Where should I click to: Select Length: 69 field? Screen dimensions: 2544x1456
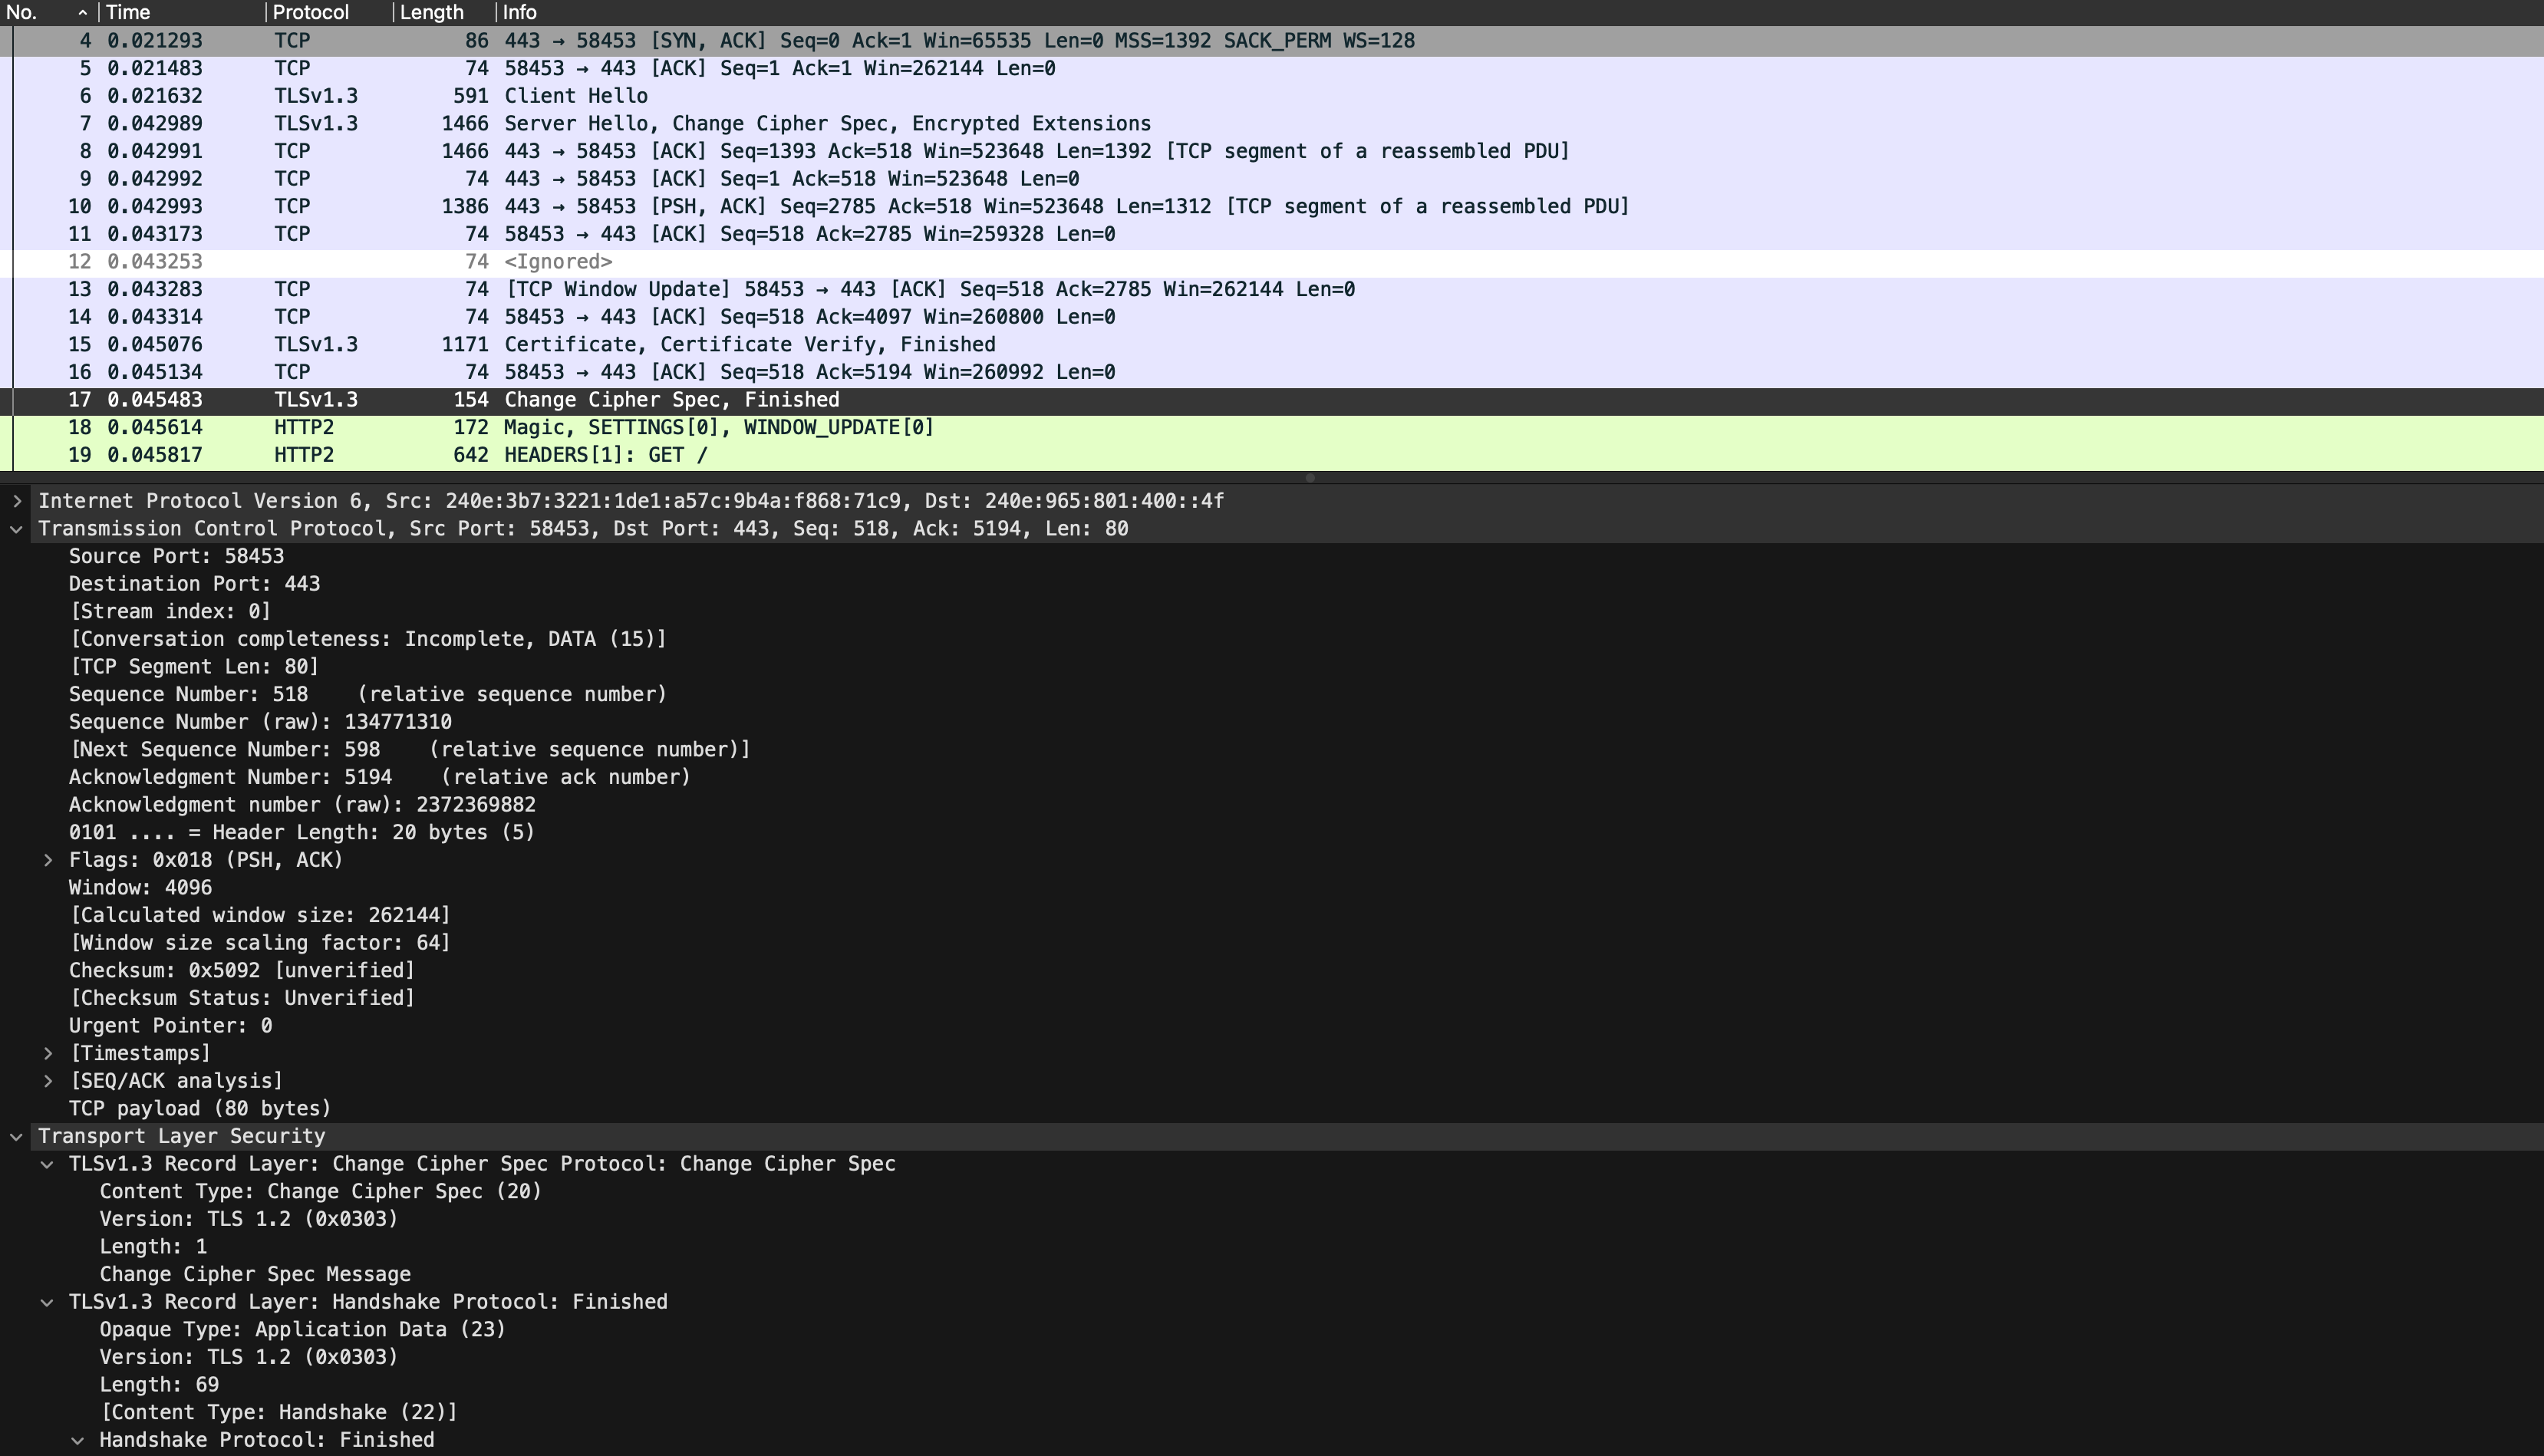[x=159, y=1385]
